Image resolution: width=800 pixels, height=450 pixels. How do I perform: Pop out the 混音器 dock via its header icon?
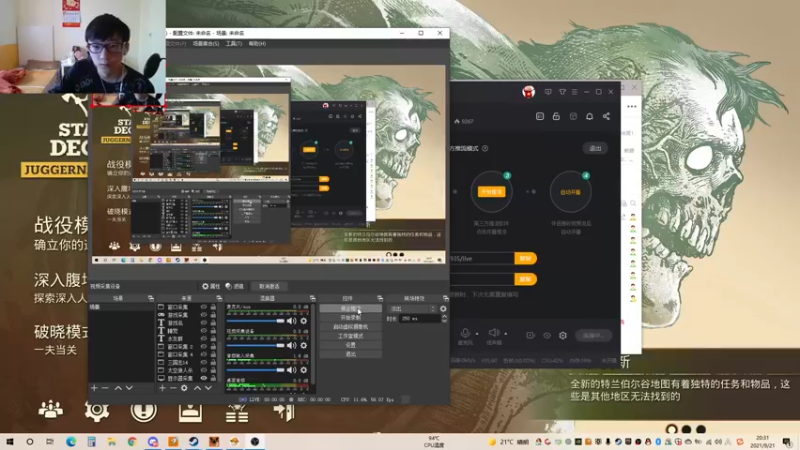(312, 298)
